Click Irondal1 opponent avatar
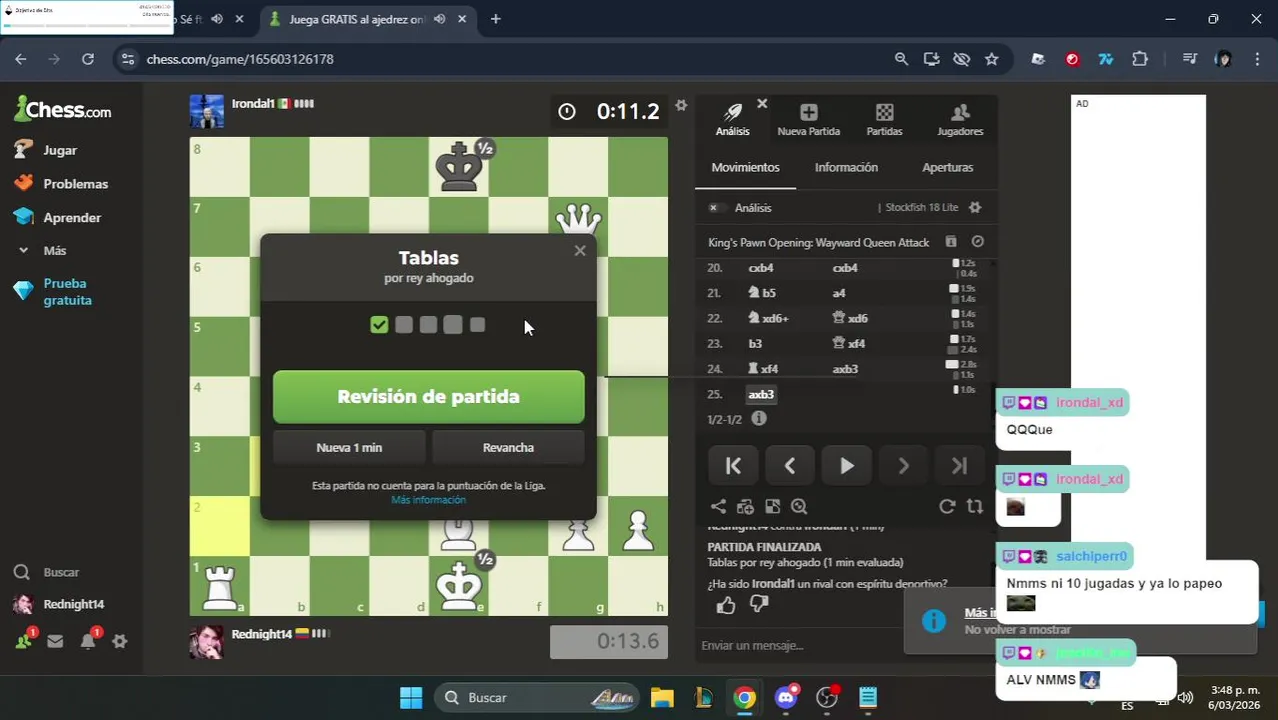Viewport: 1278px width, 720px height. pos(207,111)
